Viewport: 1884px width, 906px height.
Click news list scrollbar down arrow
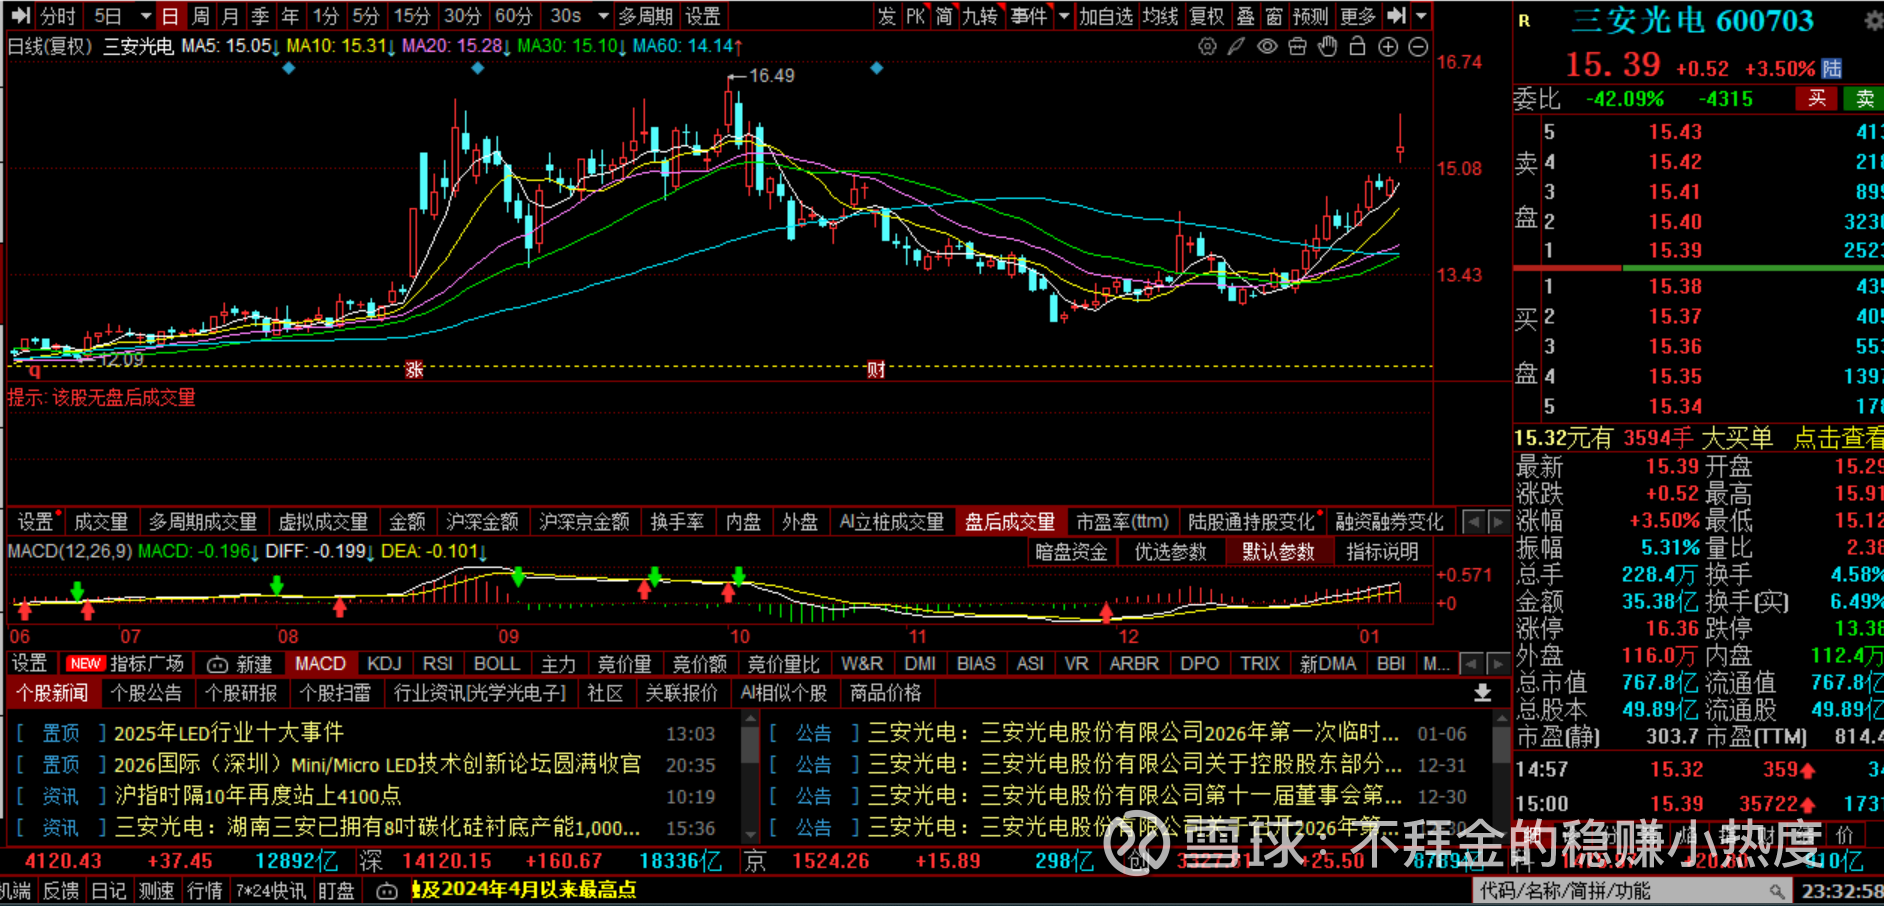[751, 833]
